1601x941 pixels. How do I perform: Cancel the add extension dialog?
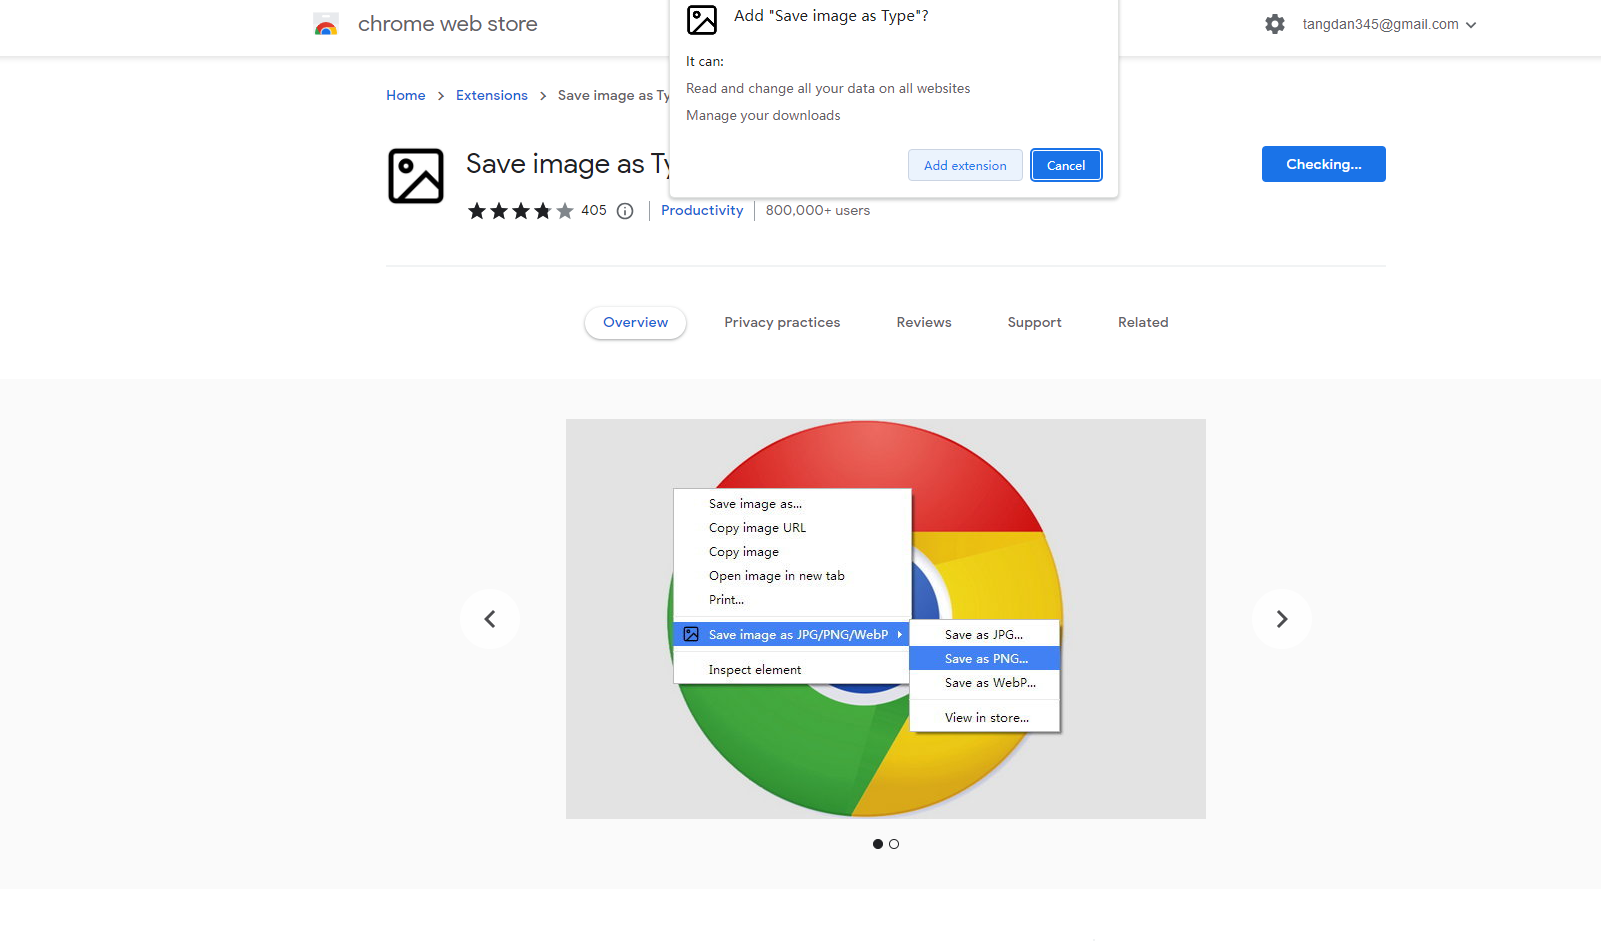coord(1066,166)
